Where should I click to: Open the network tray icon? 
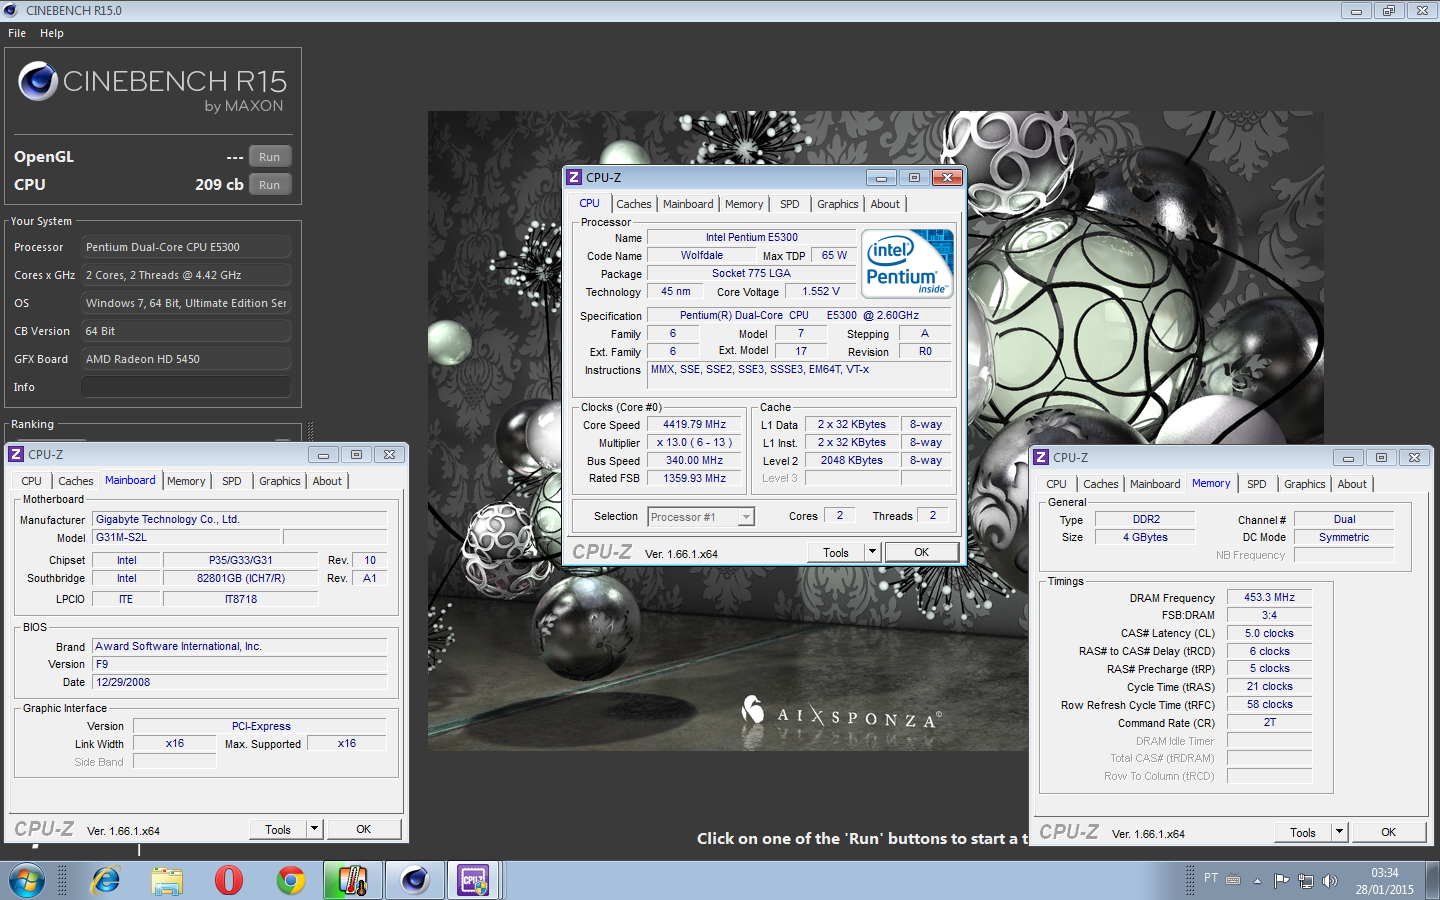(1305, 881)
